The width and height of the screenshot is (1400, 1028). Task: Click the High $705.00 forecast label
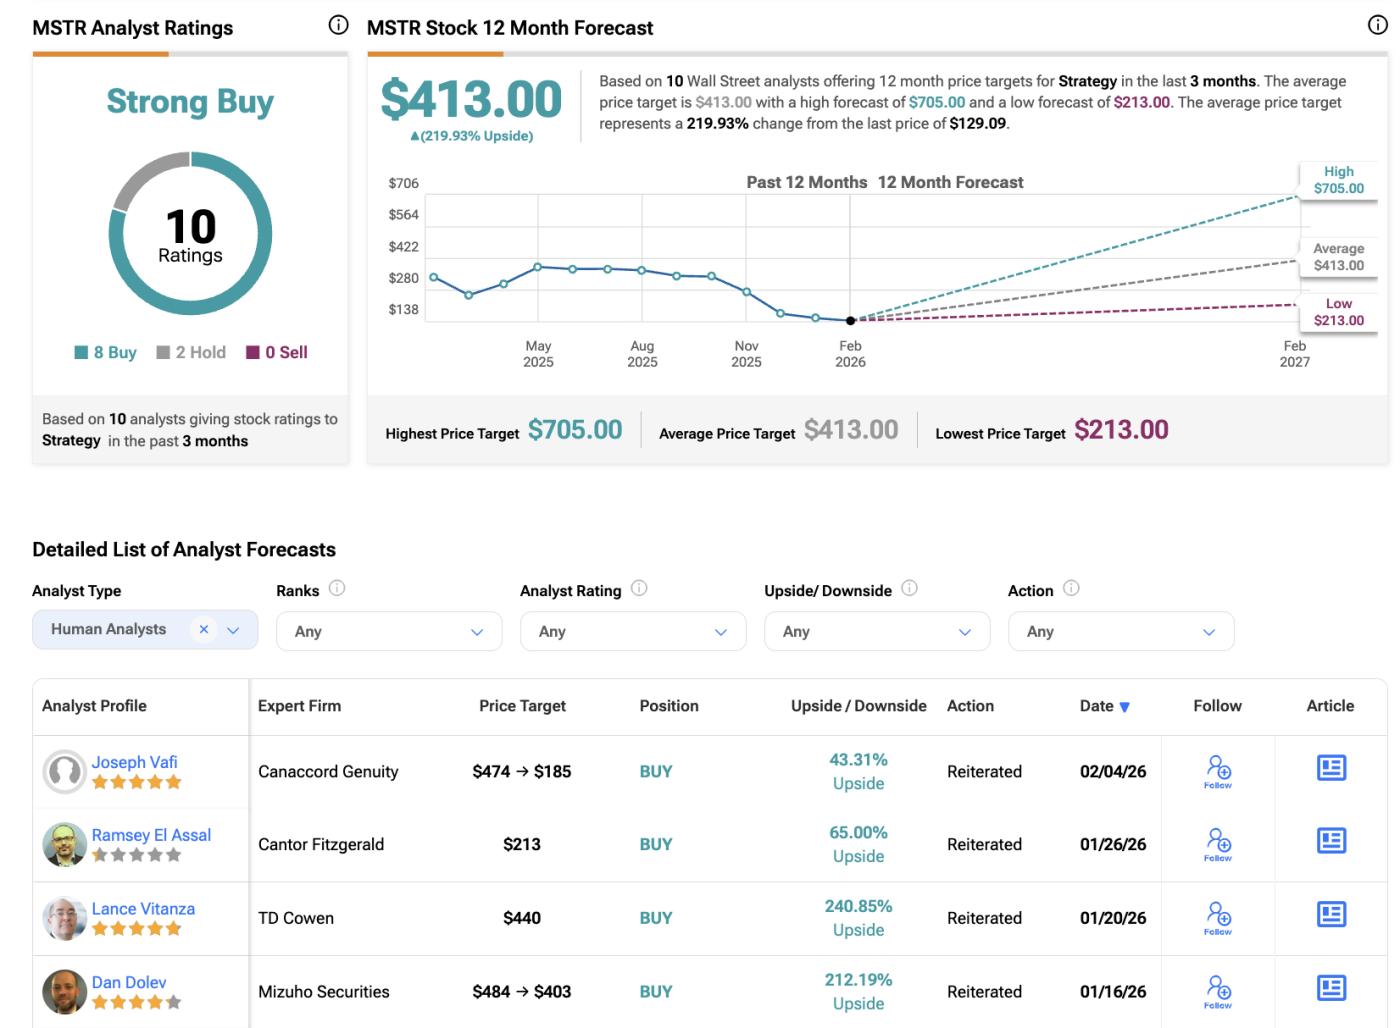coord(1338,180)
